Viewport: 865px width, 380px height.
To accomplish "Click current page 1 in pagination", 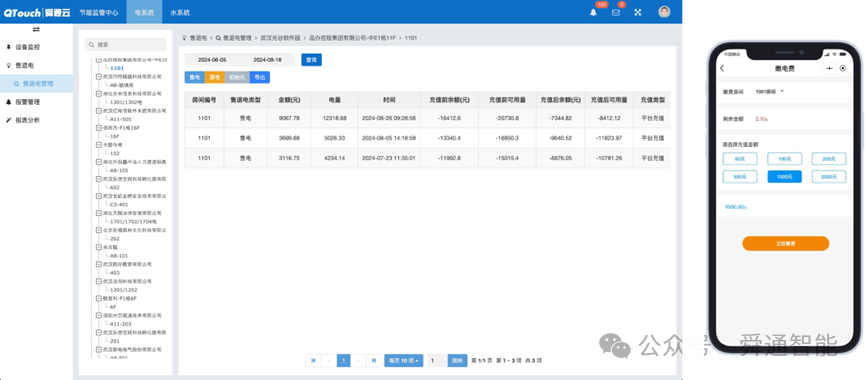I will click(344, 360).
